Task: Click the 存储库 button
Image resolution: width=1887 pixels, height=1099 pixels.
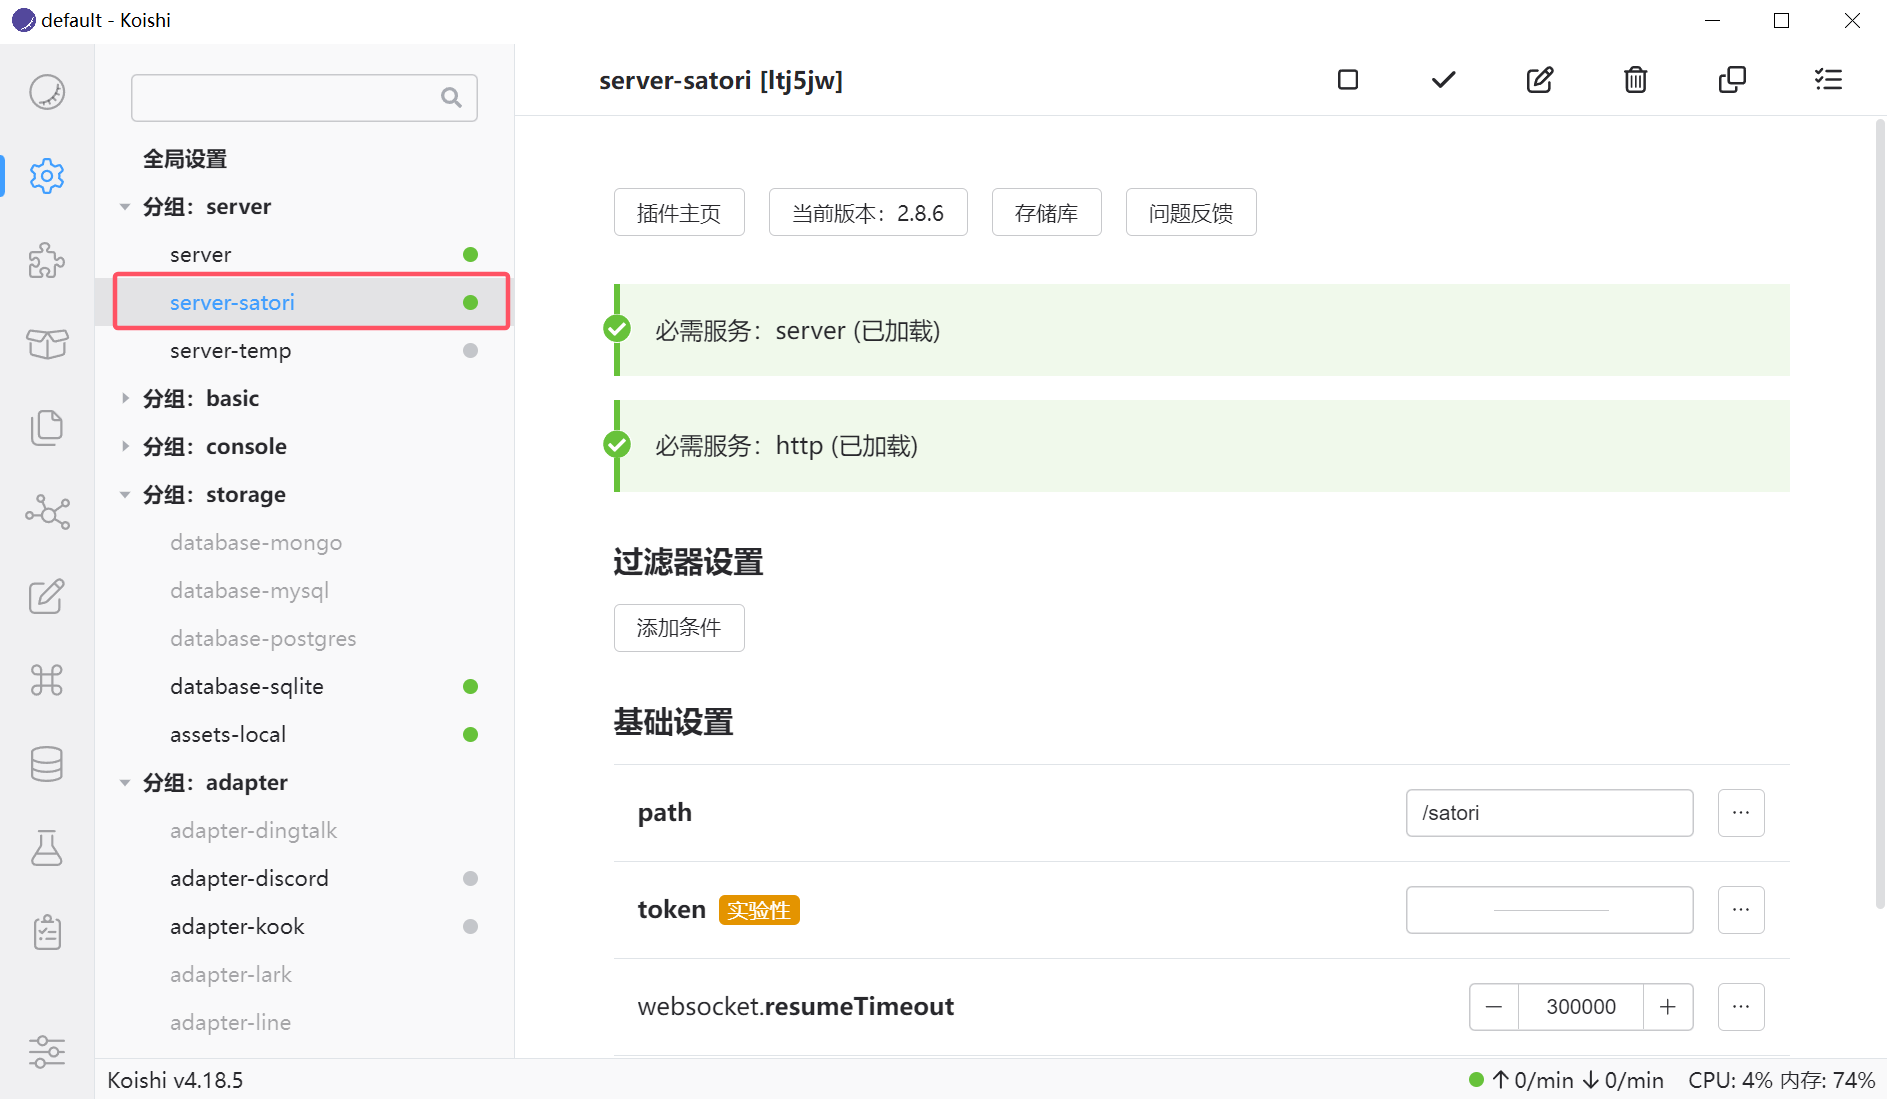Action: 1047,212
